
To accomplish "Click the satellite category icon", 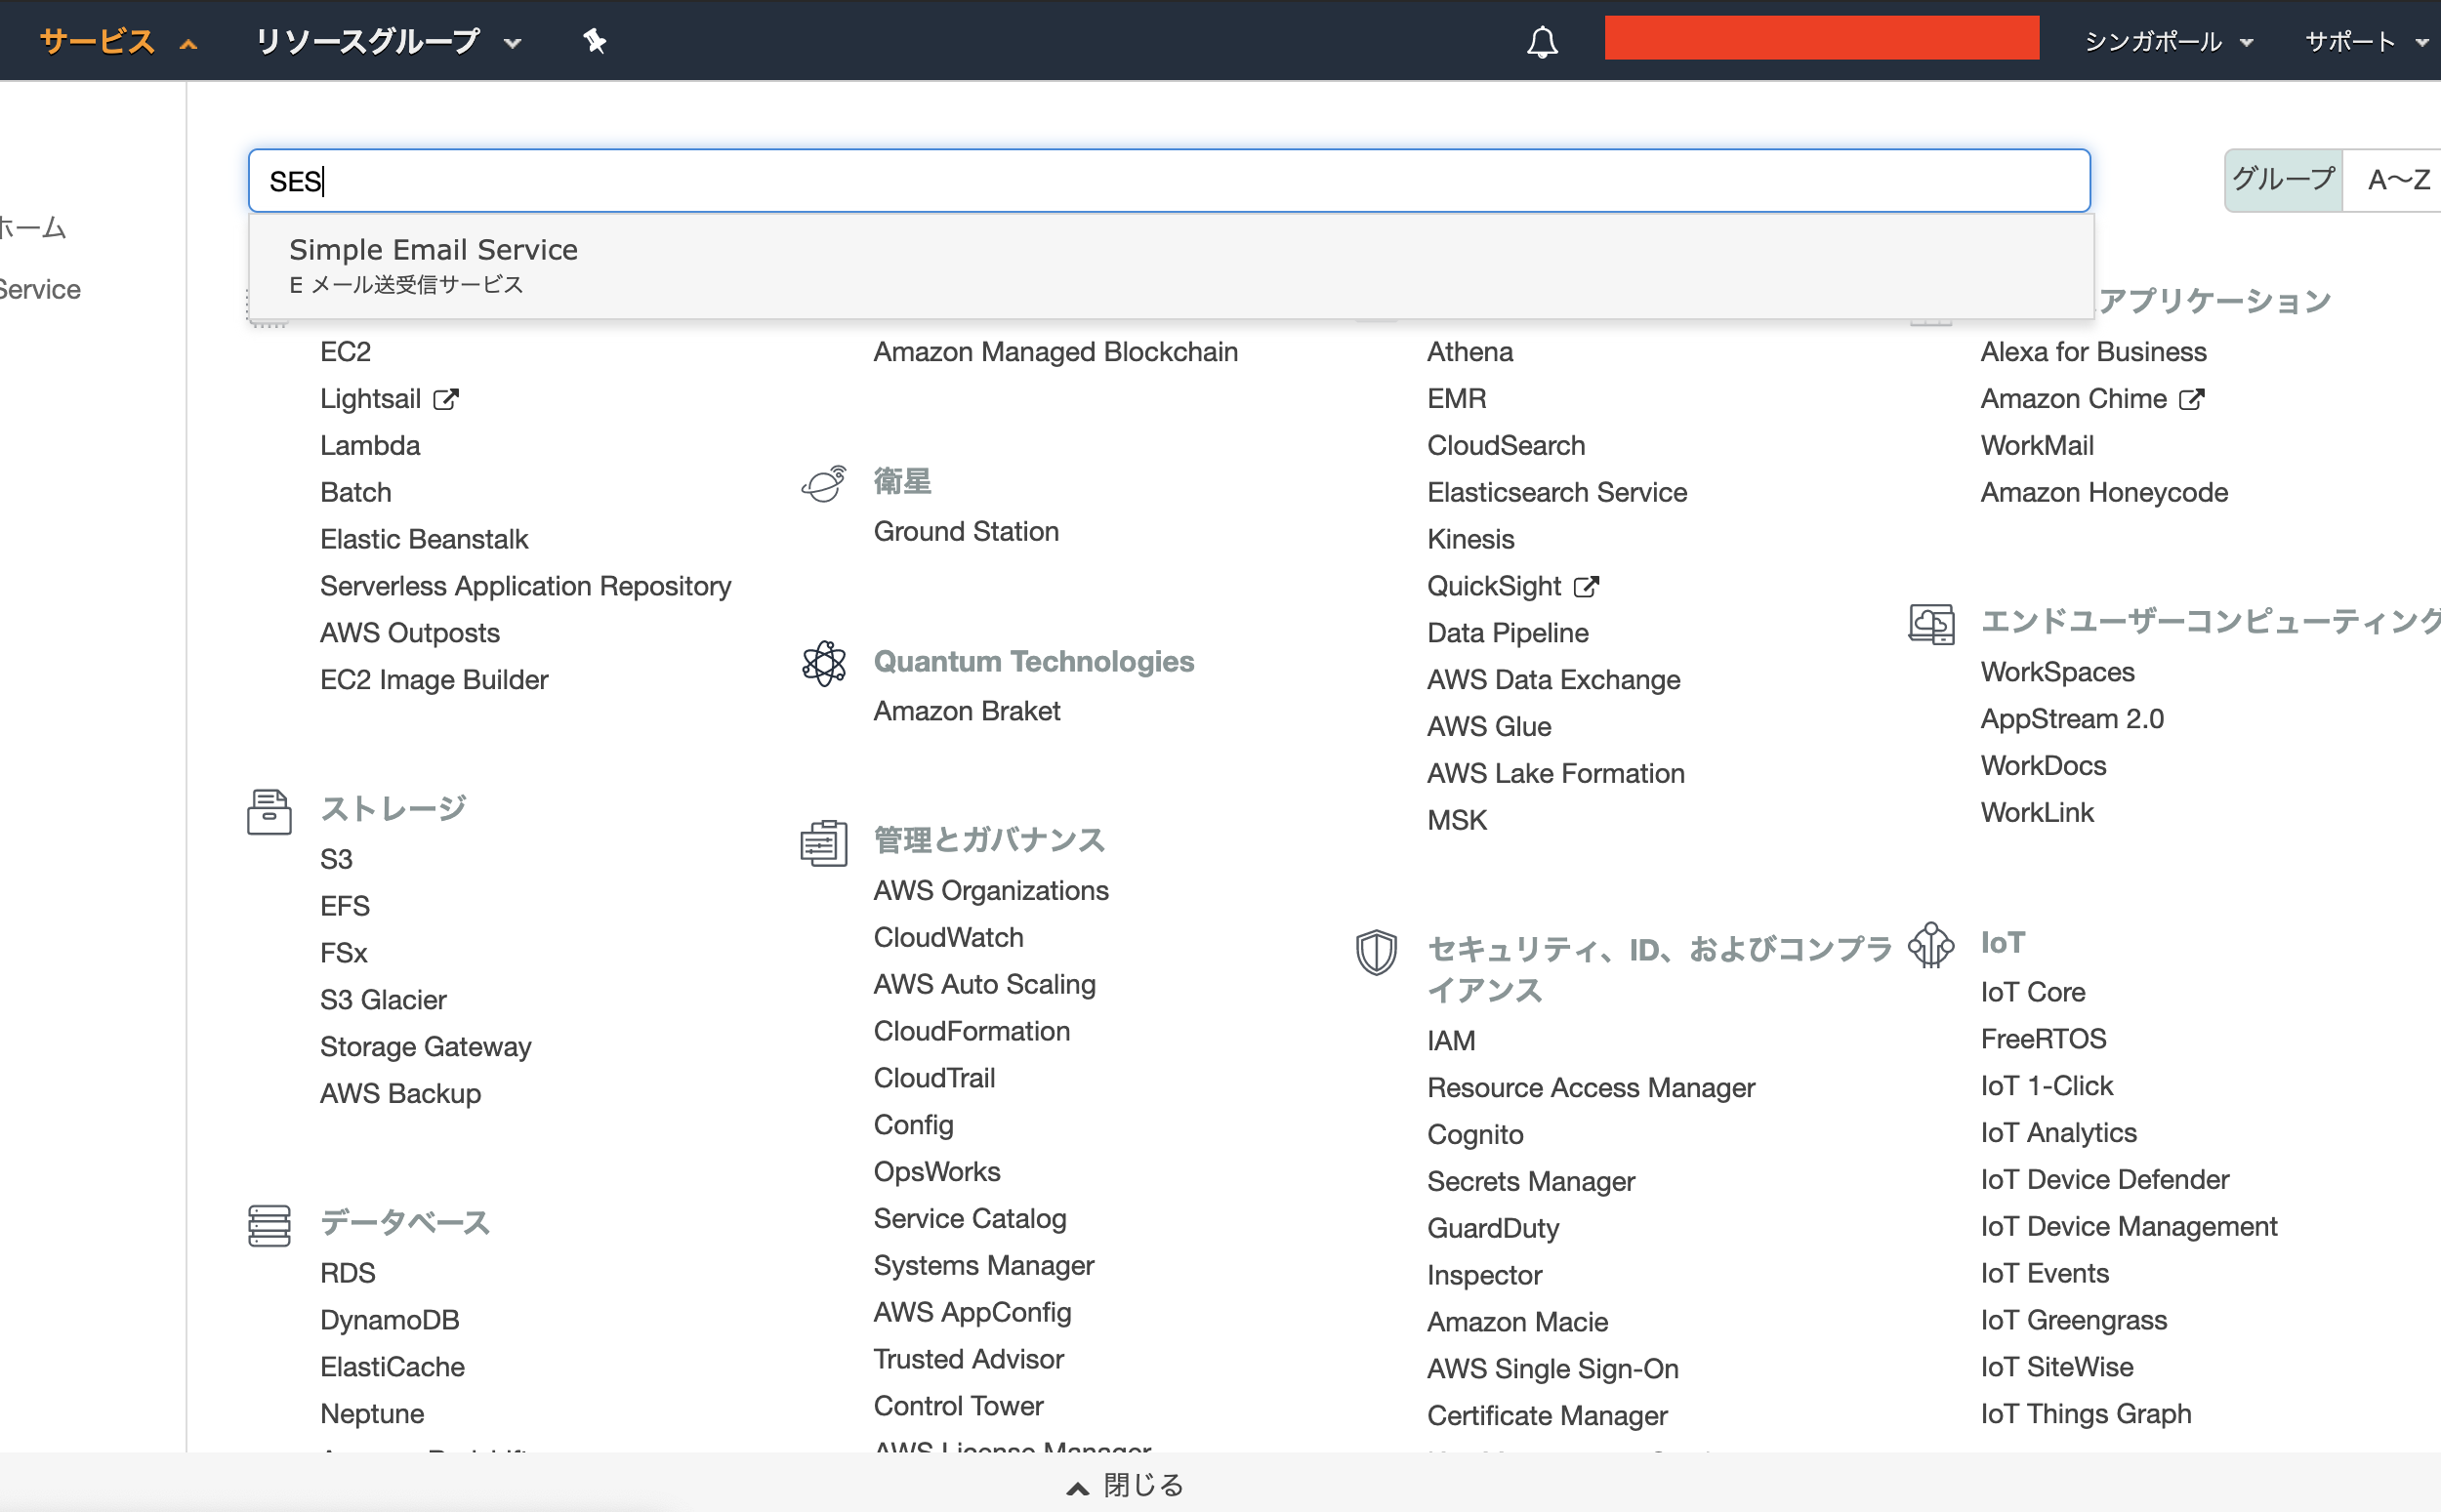I will coord(824,484).
